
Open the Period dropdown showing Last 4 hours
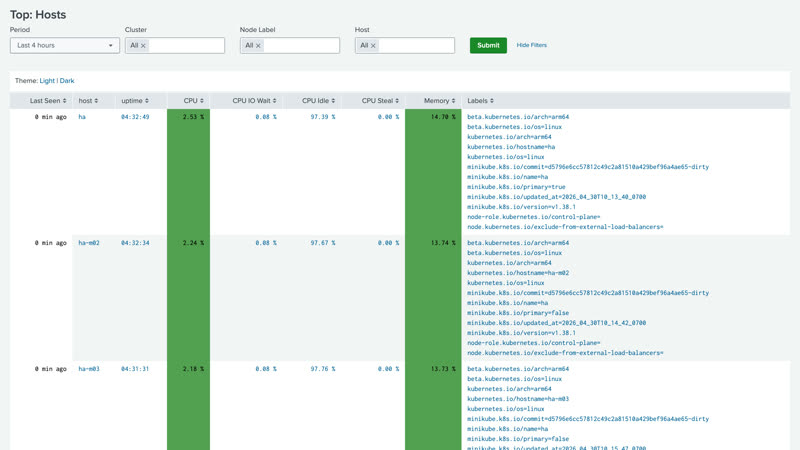(x=64, y=45)
